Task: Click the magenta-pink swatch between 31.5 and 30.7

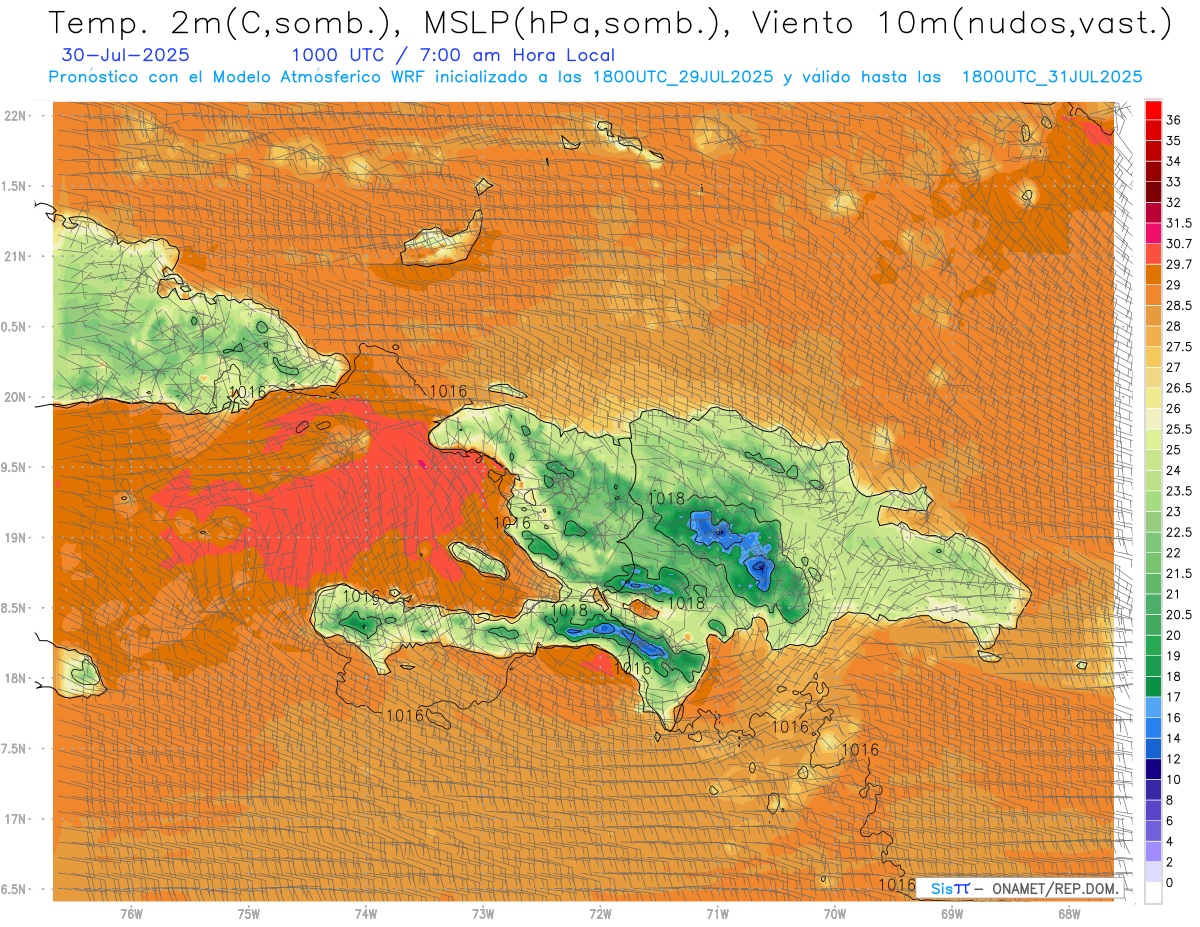Action: coord(1153,233)
